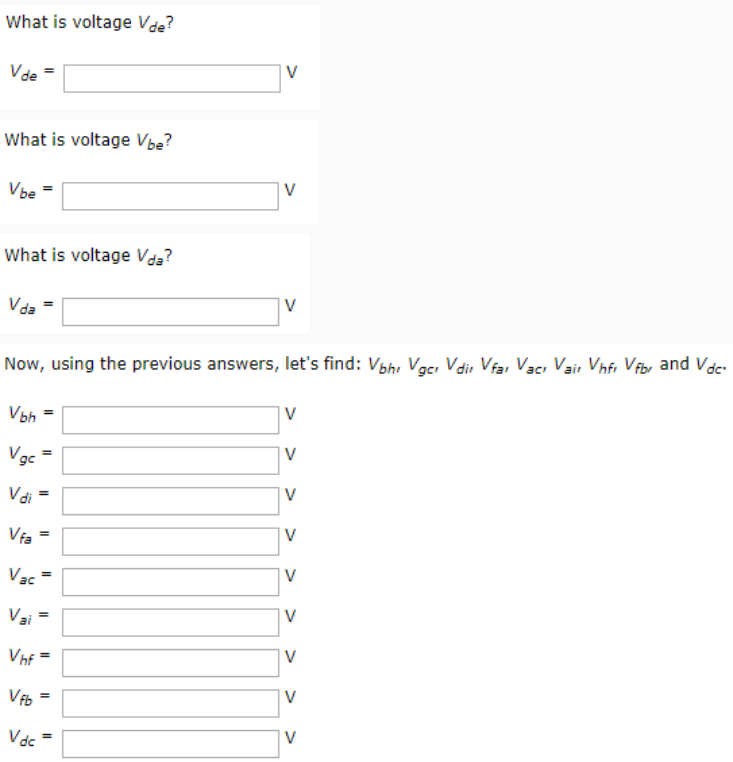The image size is (733, 762).
Task: Focus the Vda voltage input field
Action: coord(170,312)
